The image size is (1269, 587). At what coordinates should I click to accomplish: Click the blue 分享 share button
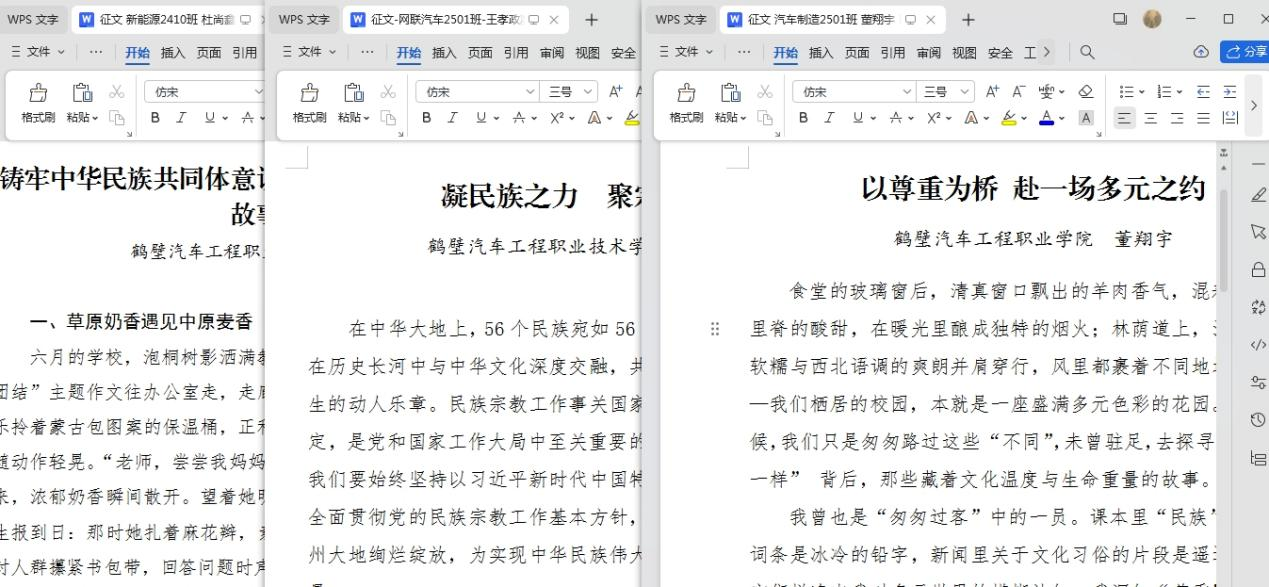point(1244,52)
